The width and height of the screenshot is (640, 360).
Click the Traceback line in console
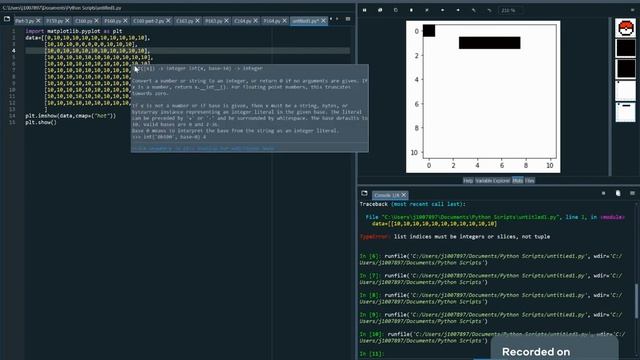tap(412, 204)
